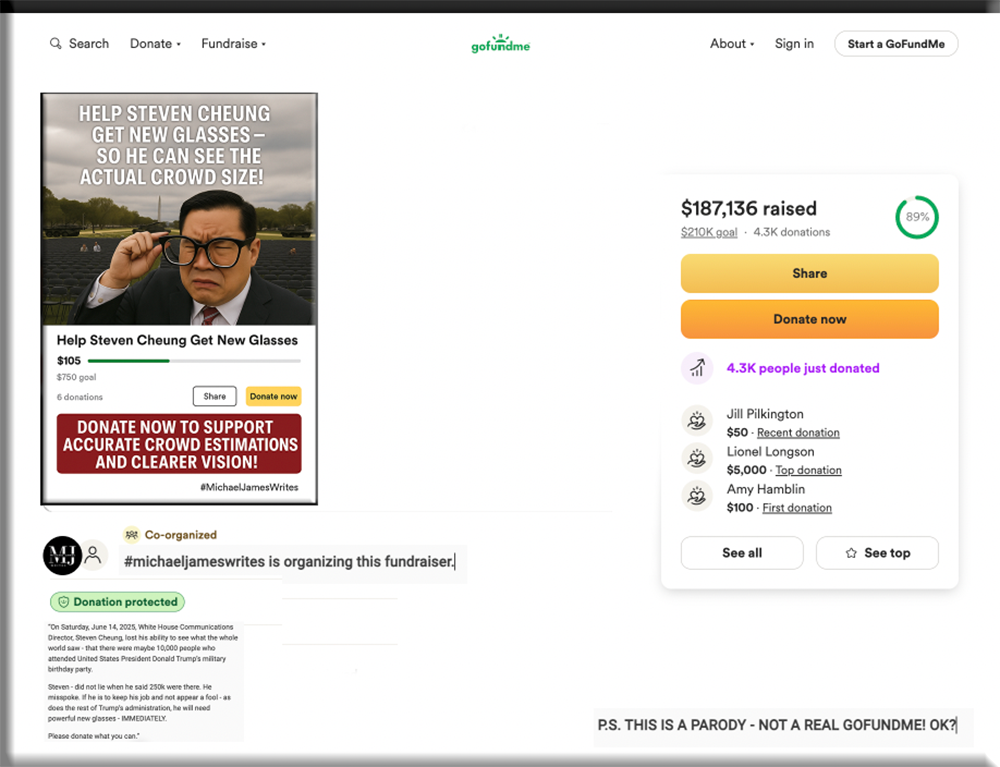Click the $105 green progress bar
The height and width of the screenshot is (767, 1000).
[x=194, y=361]
